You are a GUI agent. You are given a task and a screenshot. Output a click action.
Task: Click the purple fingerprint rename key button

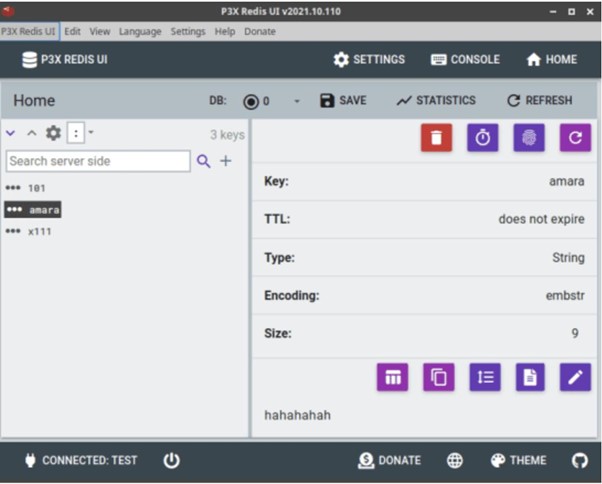click(x=529, y=137)
